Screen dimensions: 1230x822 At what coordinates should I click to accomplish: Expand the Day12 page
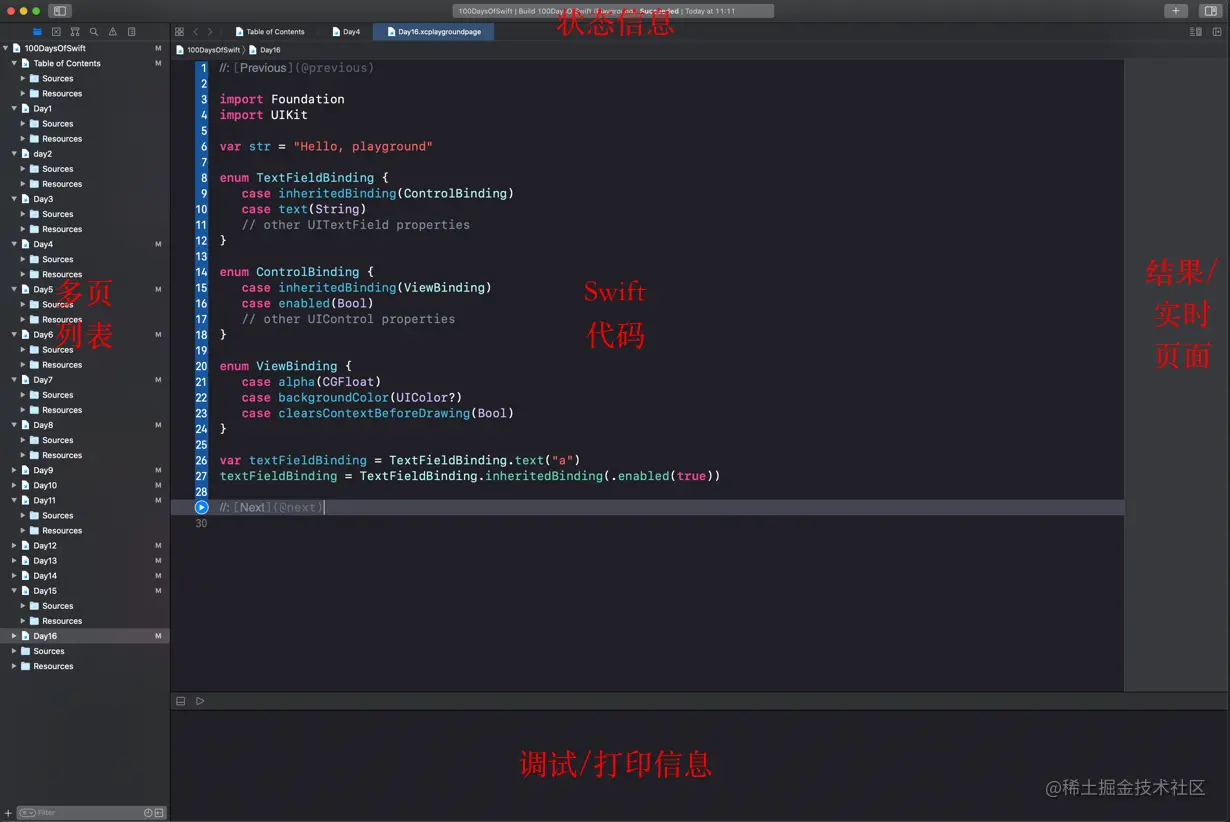coord(14,546)
